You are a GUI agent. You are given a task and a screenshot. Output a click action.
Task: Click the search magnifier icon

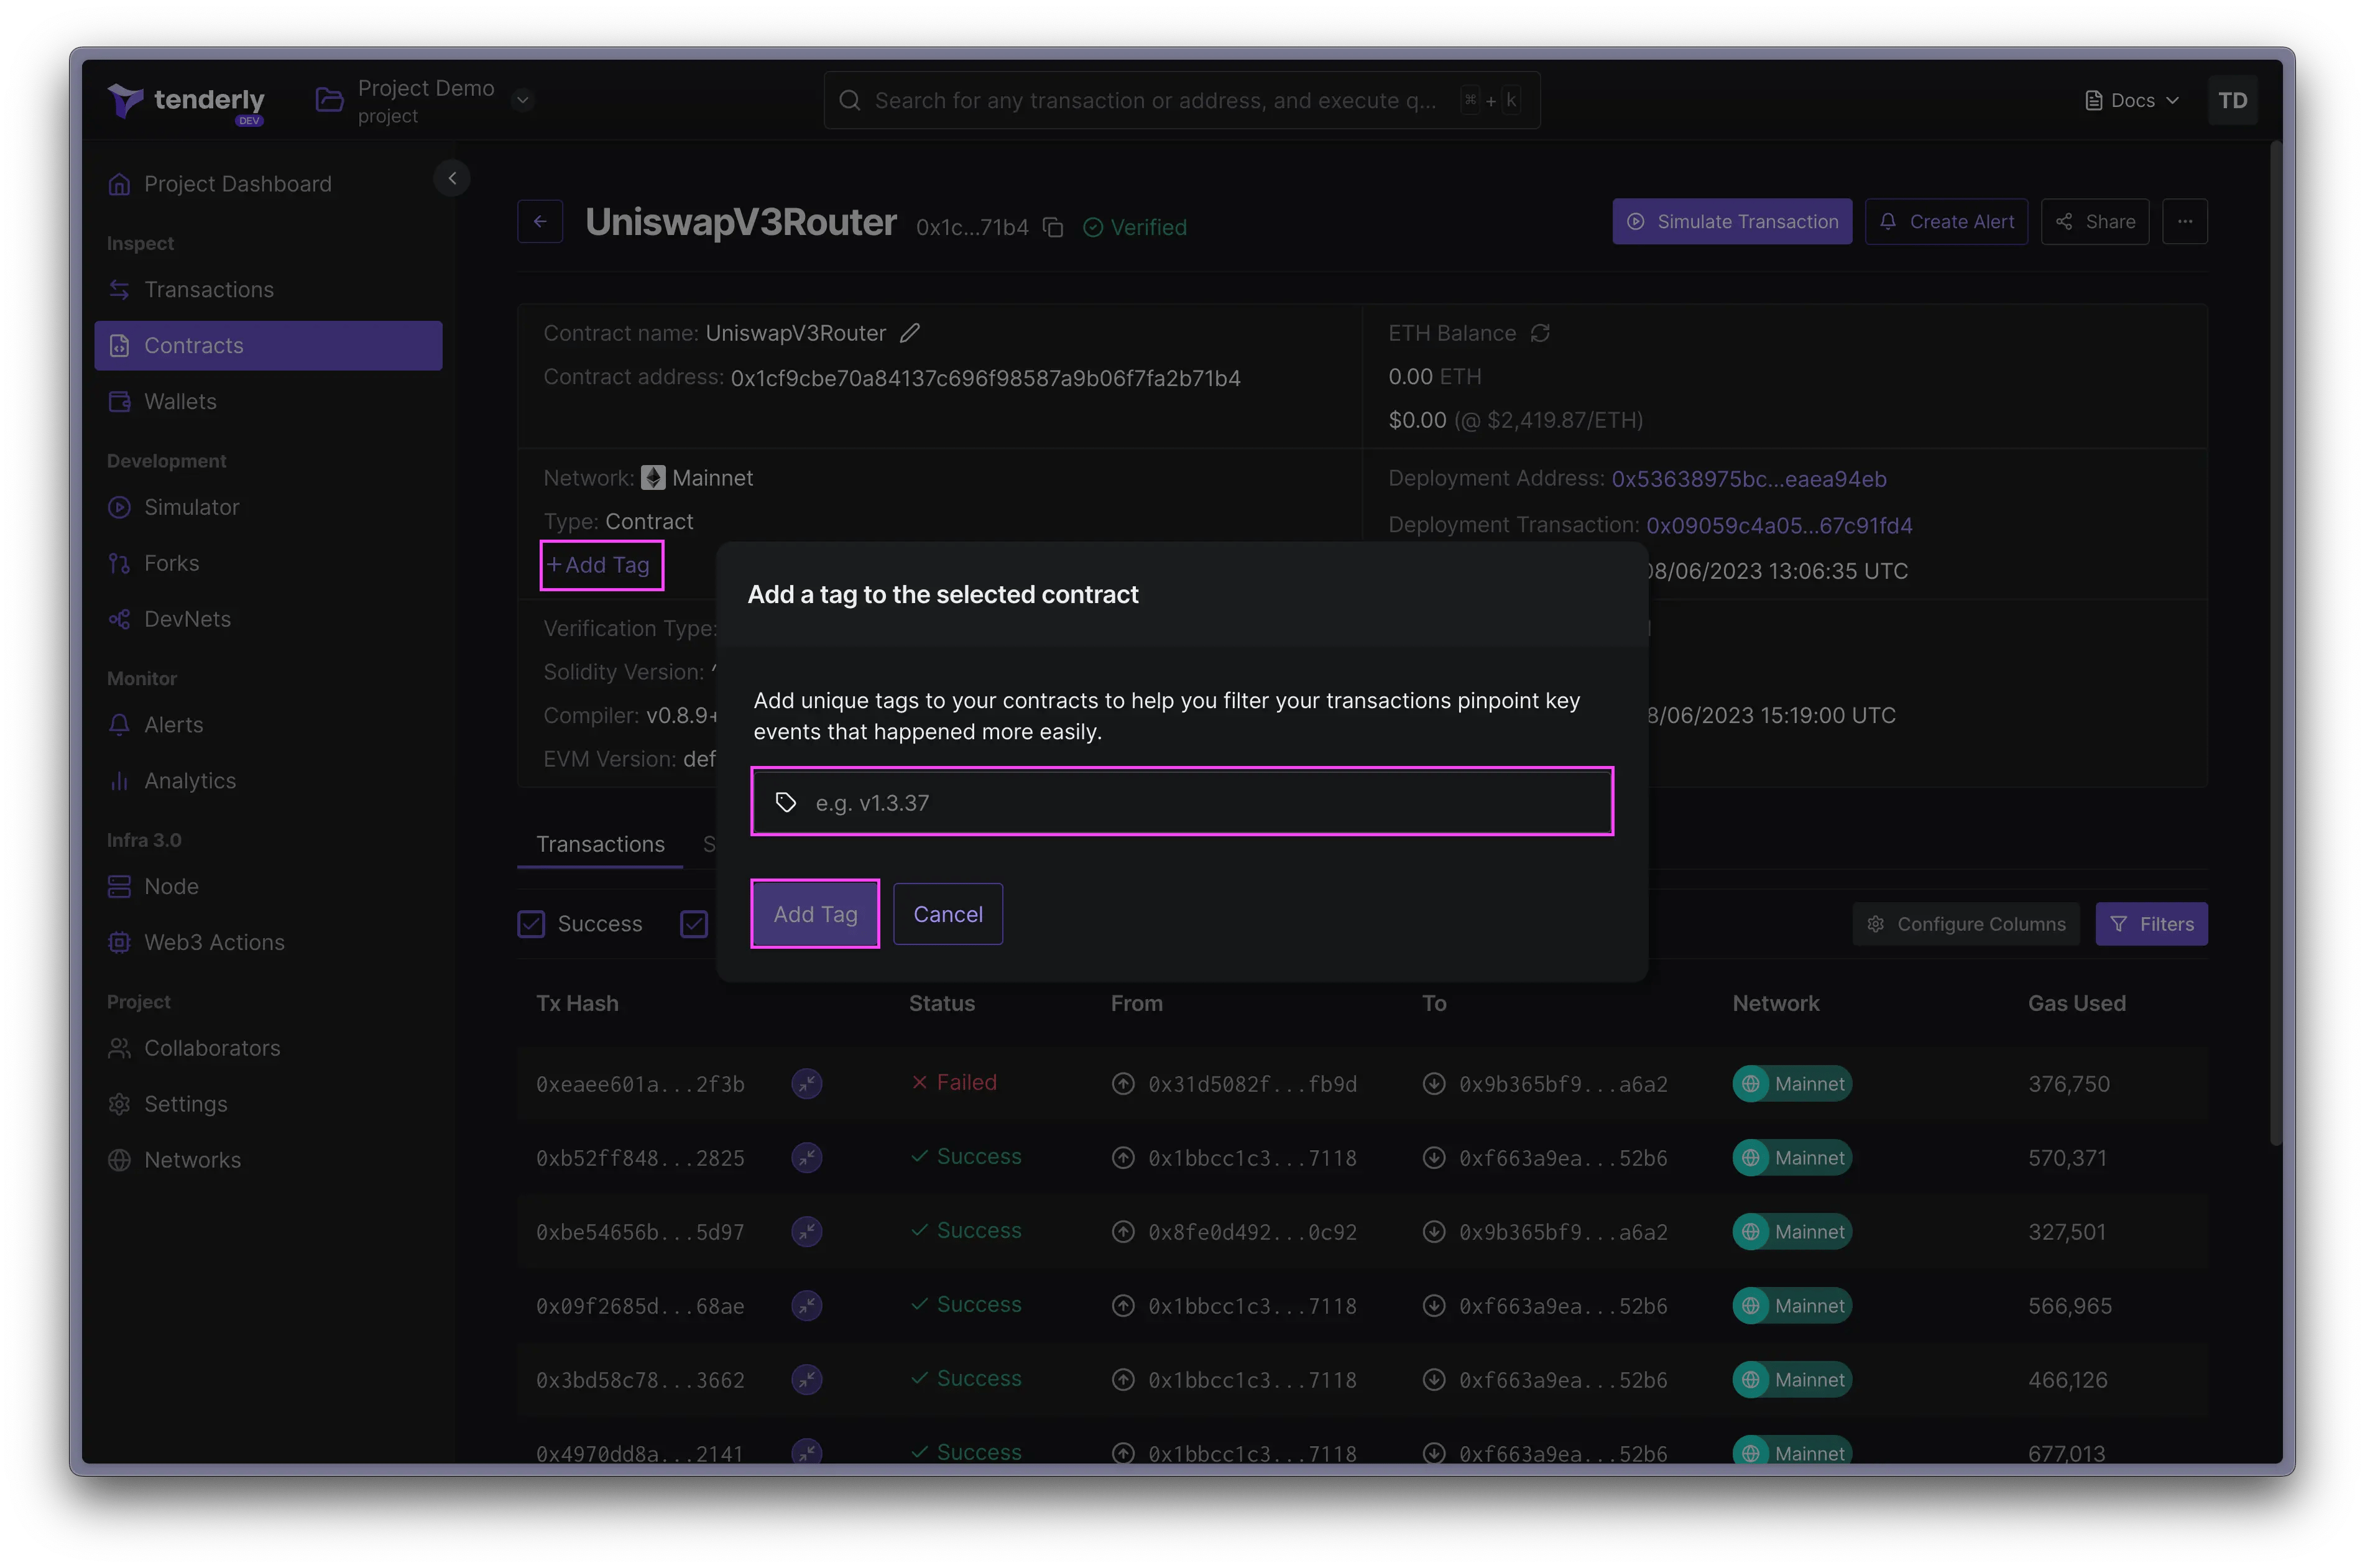coord(850,100)
